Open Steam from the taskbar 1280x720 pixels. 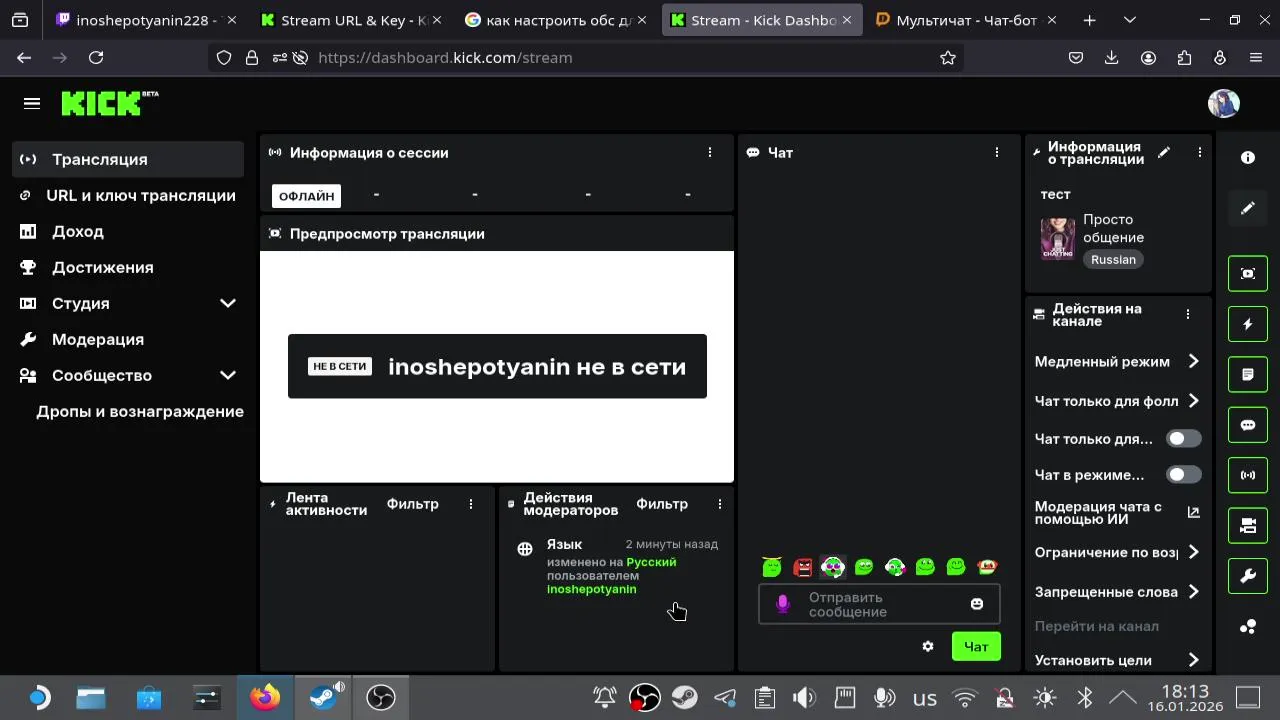323,697
